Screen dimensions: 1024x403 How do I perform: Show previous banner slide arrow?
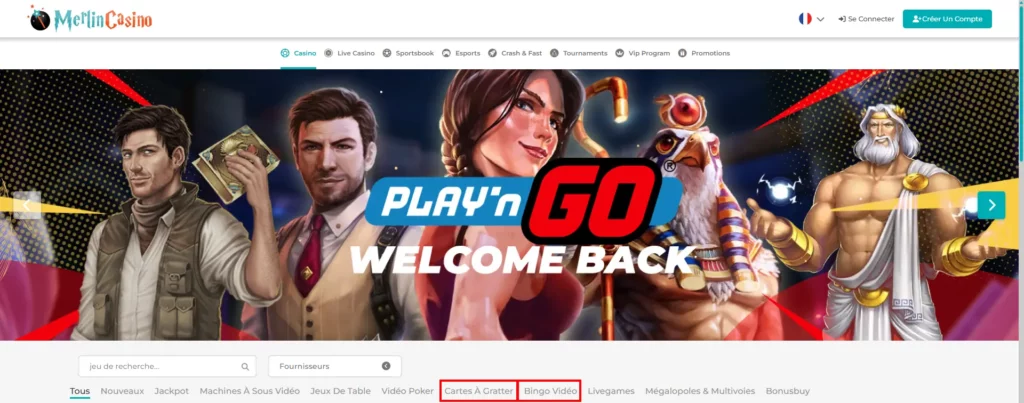click(x=27, y=205)
